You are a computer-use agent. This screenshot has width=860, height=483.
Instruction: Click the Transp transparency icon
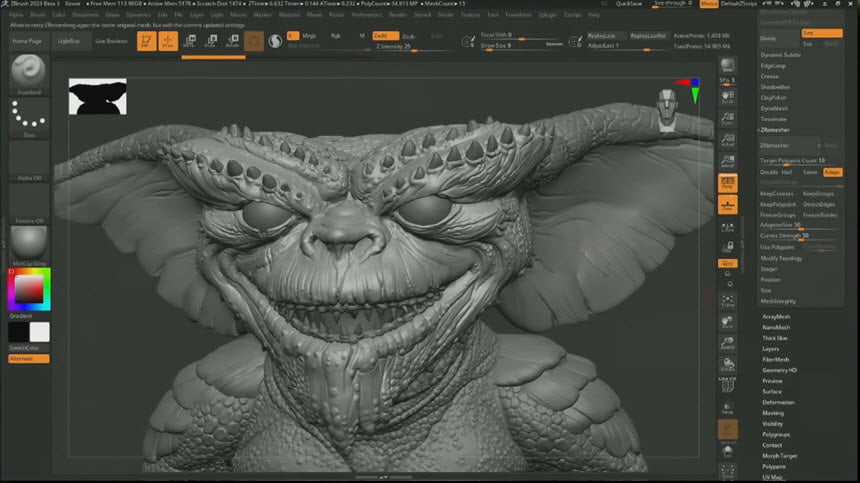(x=727, y=408)
